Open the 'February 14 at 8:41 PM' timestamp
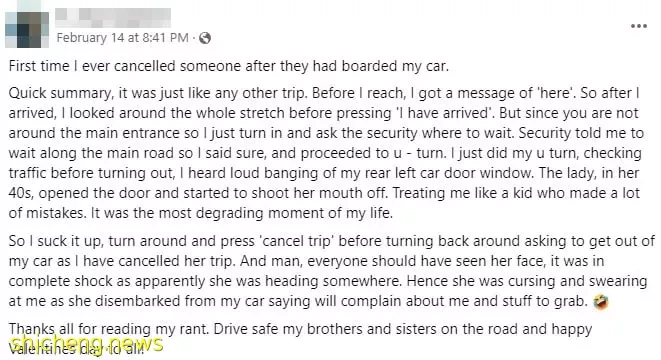 pyautogui.click(x=123, y=38)
